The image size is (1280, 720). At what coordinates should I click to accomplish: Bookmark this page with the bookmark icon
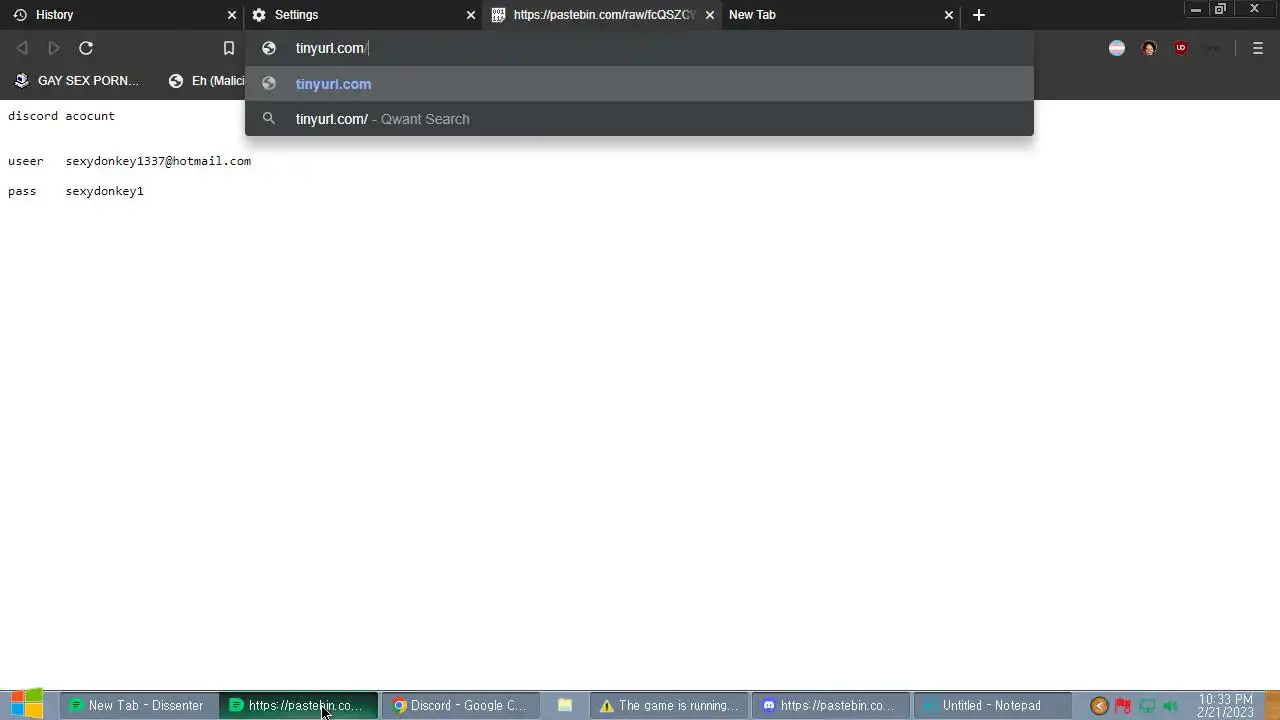[228, 48]
